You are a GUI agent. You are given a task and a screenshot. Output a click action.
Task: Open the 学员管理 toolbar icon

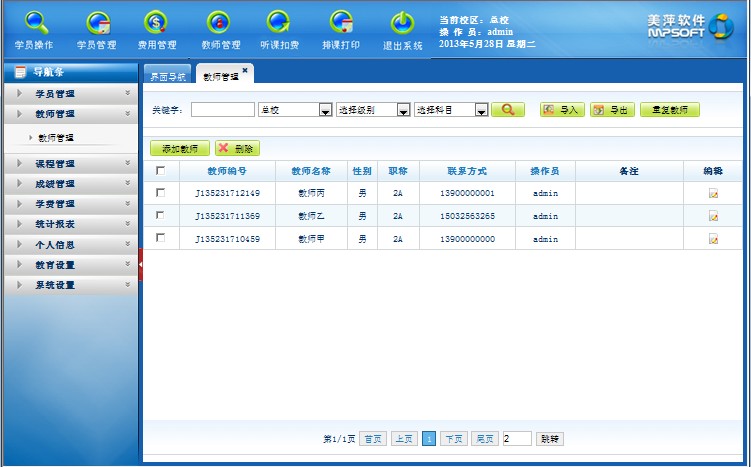(x=96, y=23)
